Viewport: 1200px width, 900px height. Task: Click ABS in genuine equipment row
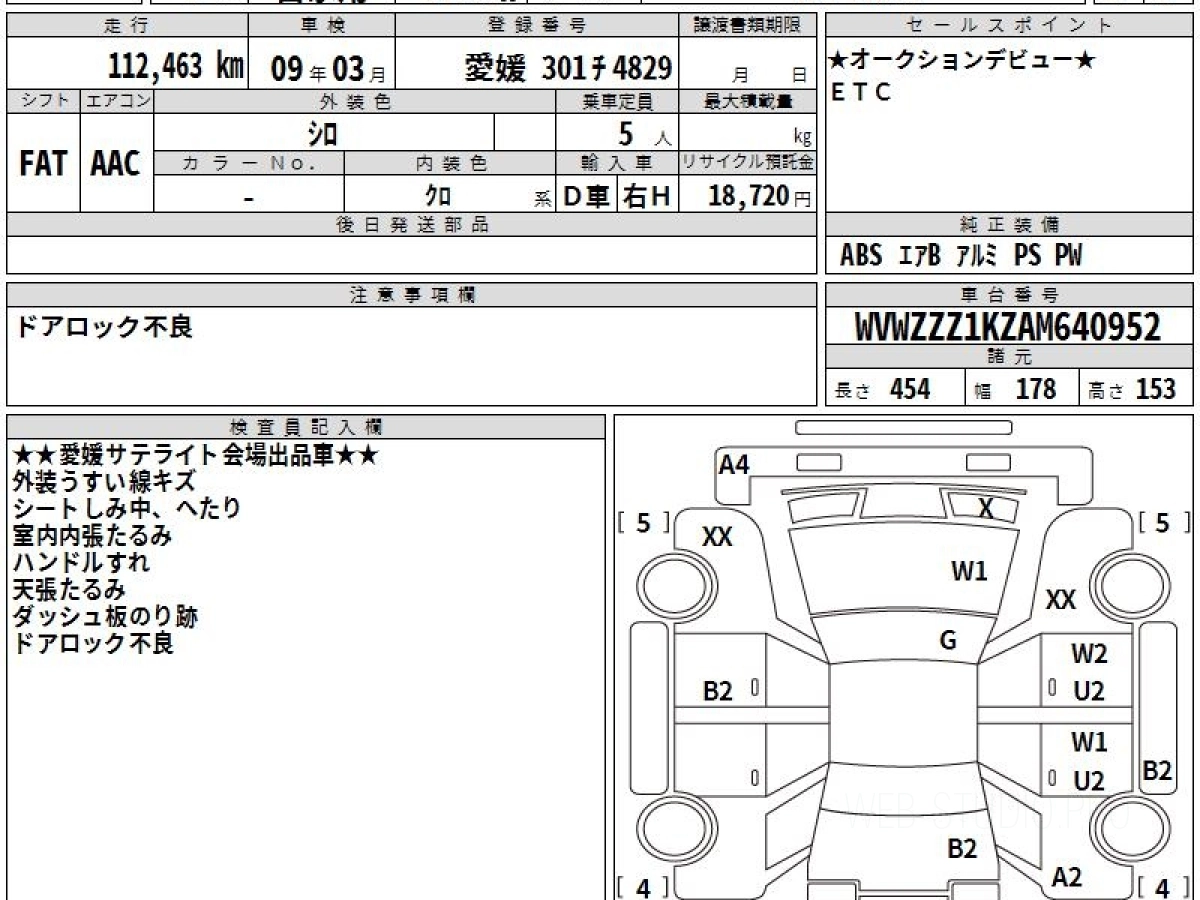tap(861, 256)
